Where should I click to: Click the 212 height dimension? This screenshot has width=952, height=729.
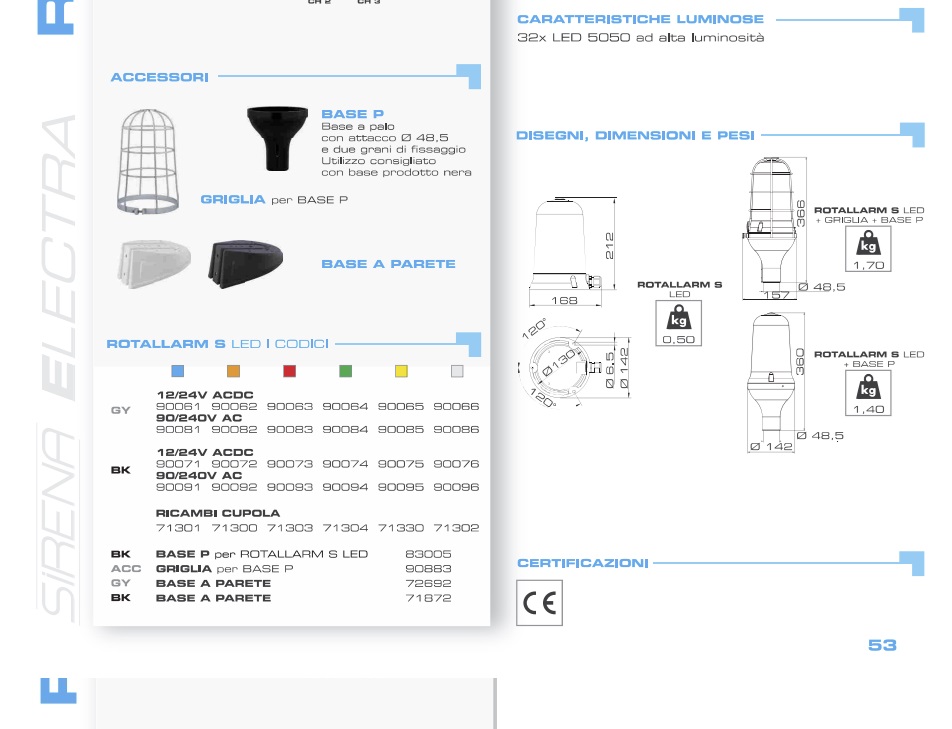tap(609, 245)
